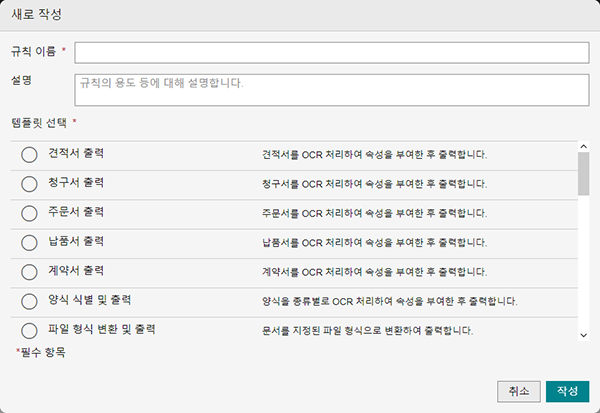Click the 주문서 출력 template name

[x=76, y=212]
